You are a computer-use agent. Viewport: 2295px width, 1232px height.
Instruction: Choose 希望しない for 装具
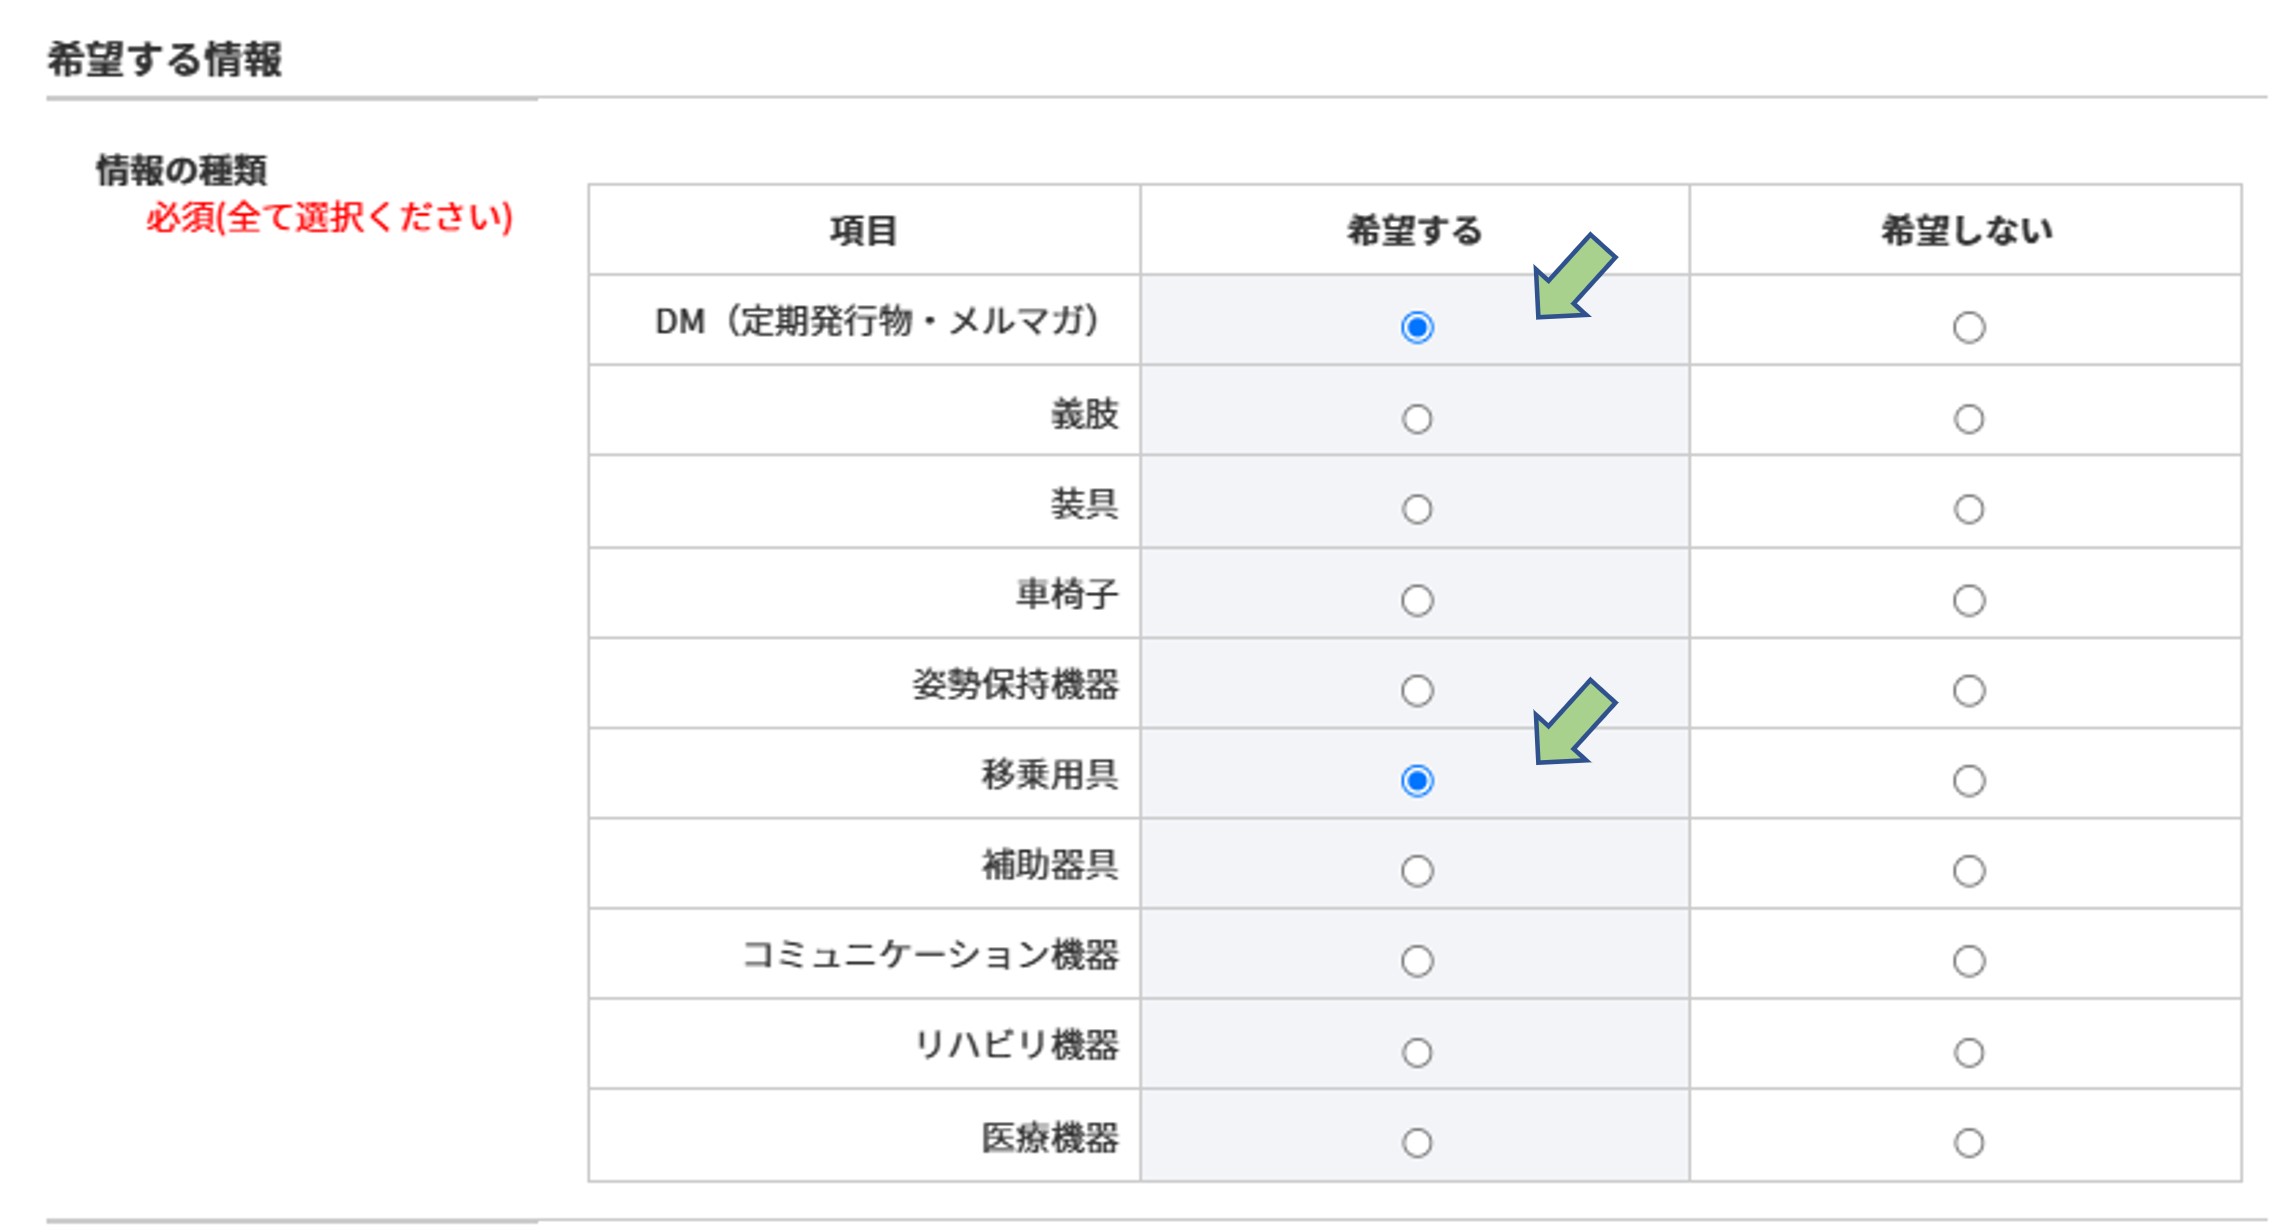click(x=1968, y=509)
